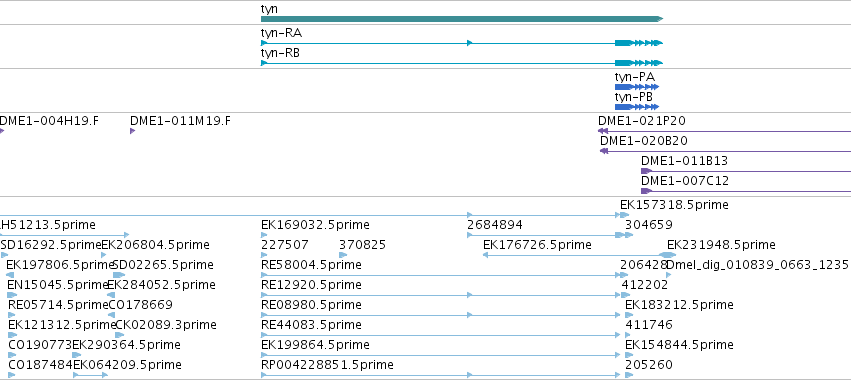Select the tyn-PB protein glyph

(637, 107)
